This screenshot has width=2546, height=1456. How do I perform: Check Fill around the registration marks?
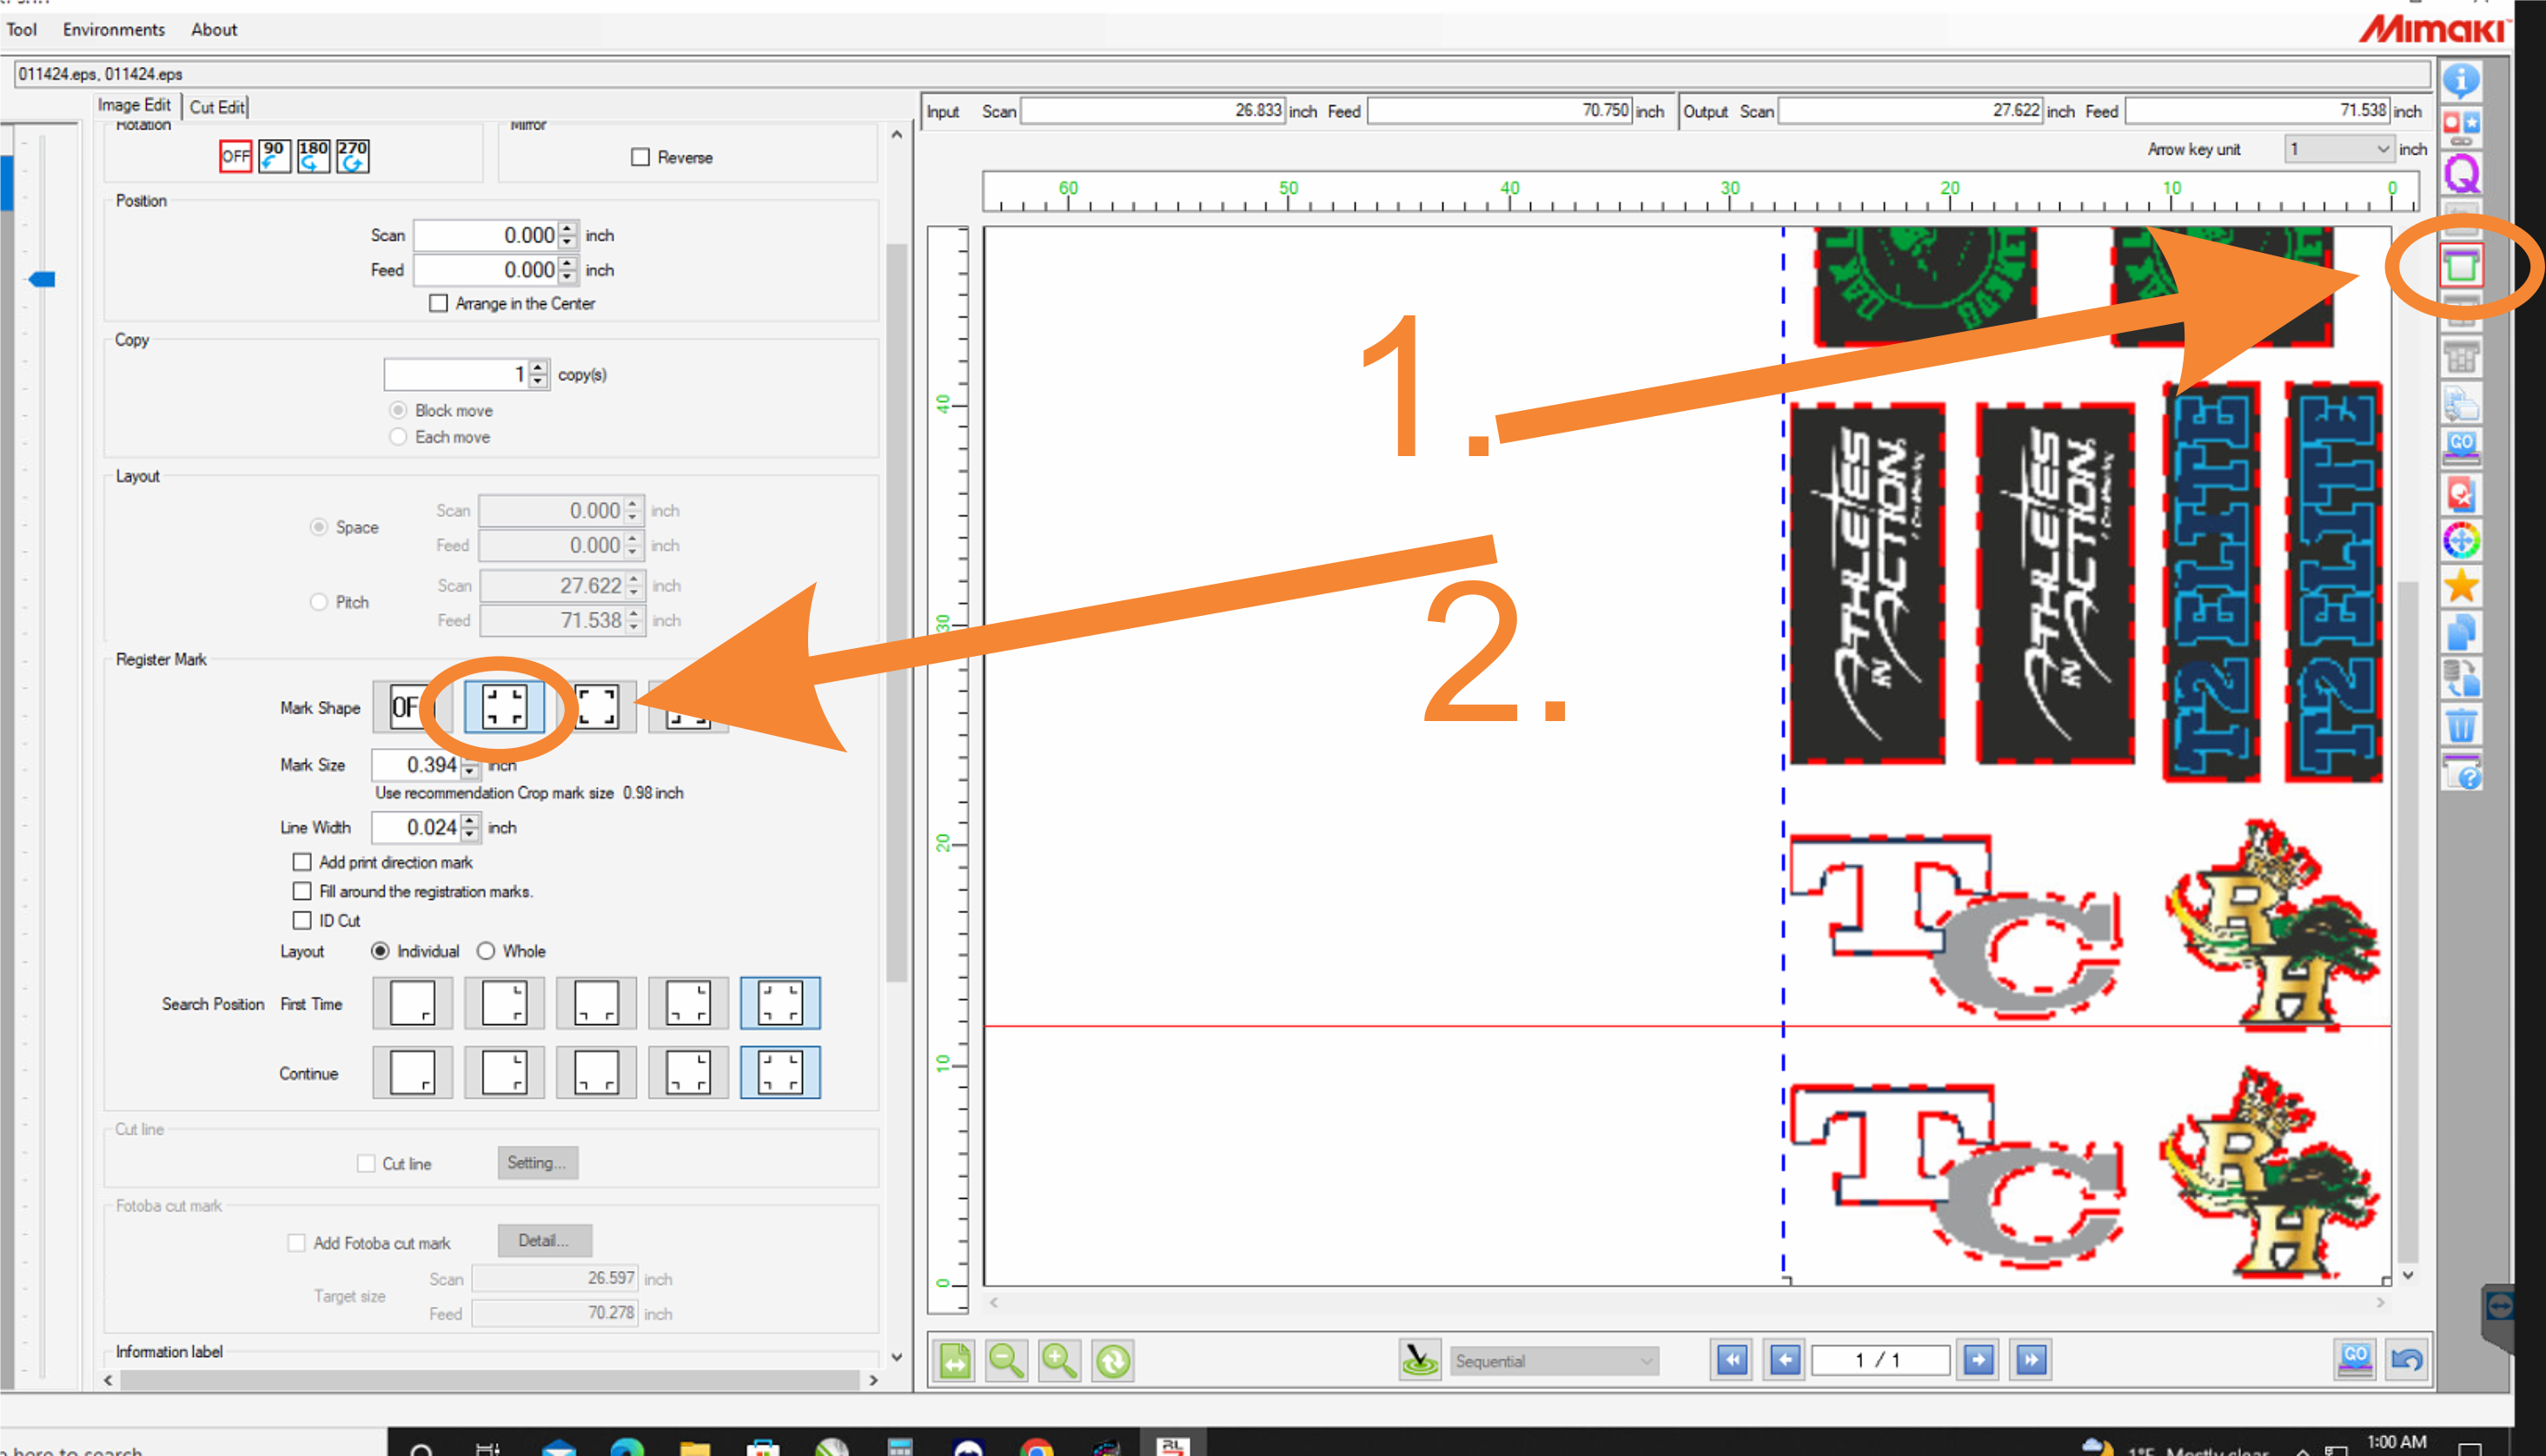pos(302,891)
